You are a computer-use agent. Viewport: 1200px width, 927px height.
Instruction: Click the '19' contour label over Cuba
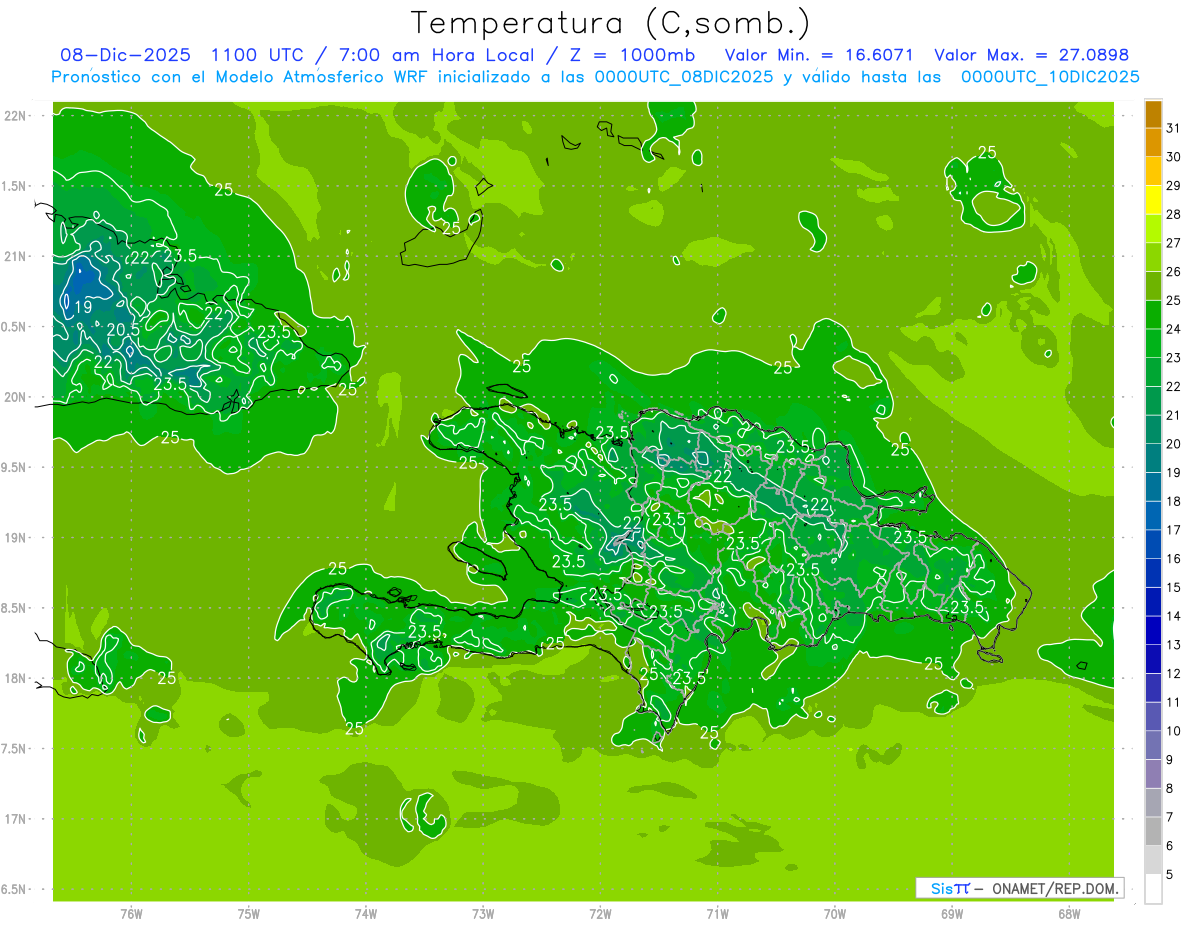click(84, 308)
